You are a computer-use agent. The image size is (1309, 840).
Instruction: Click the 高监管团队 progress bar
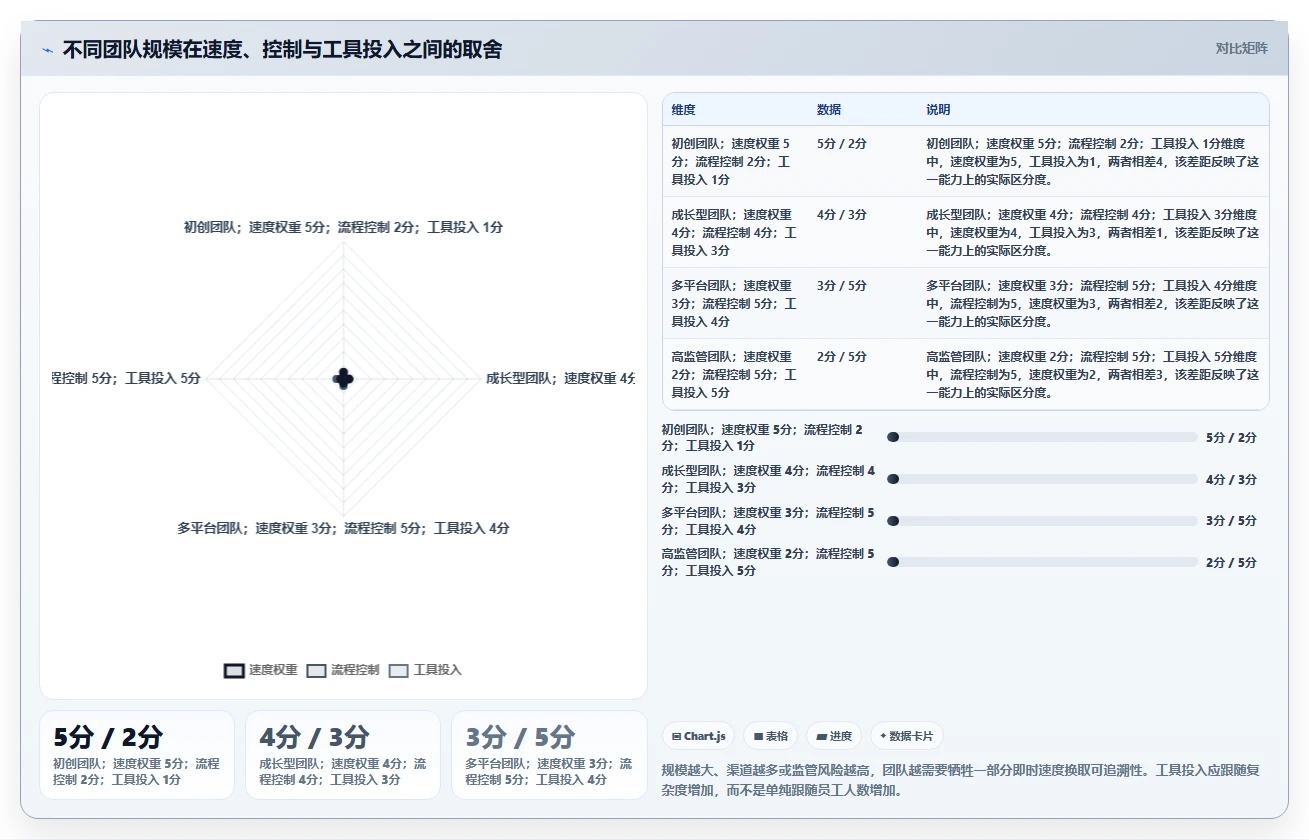click(1042, 562)
